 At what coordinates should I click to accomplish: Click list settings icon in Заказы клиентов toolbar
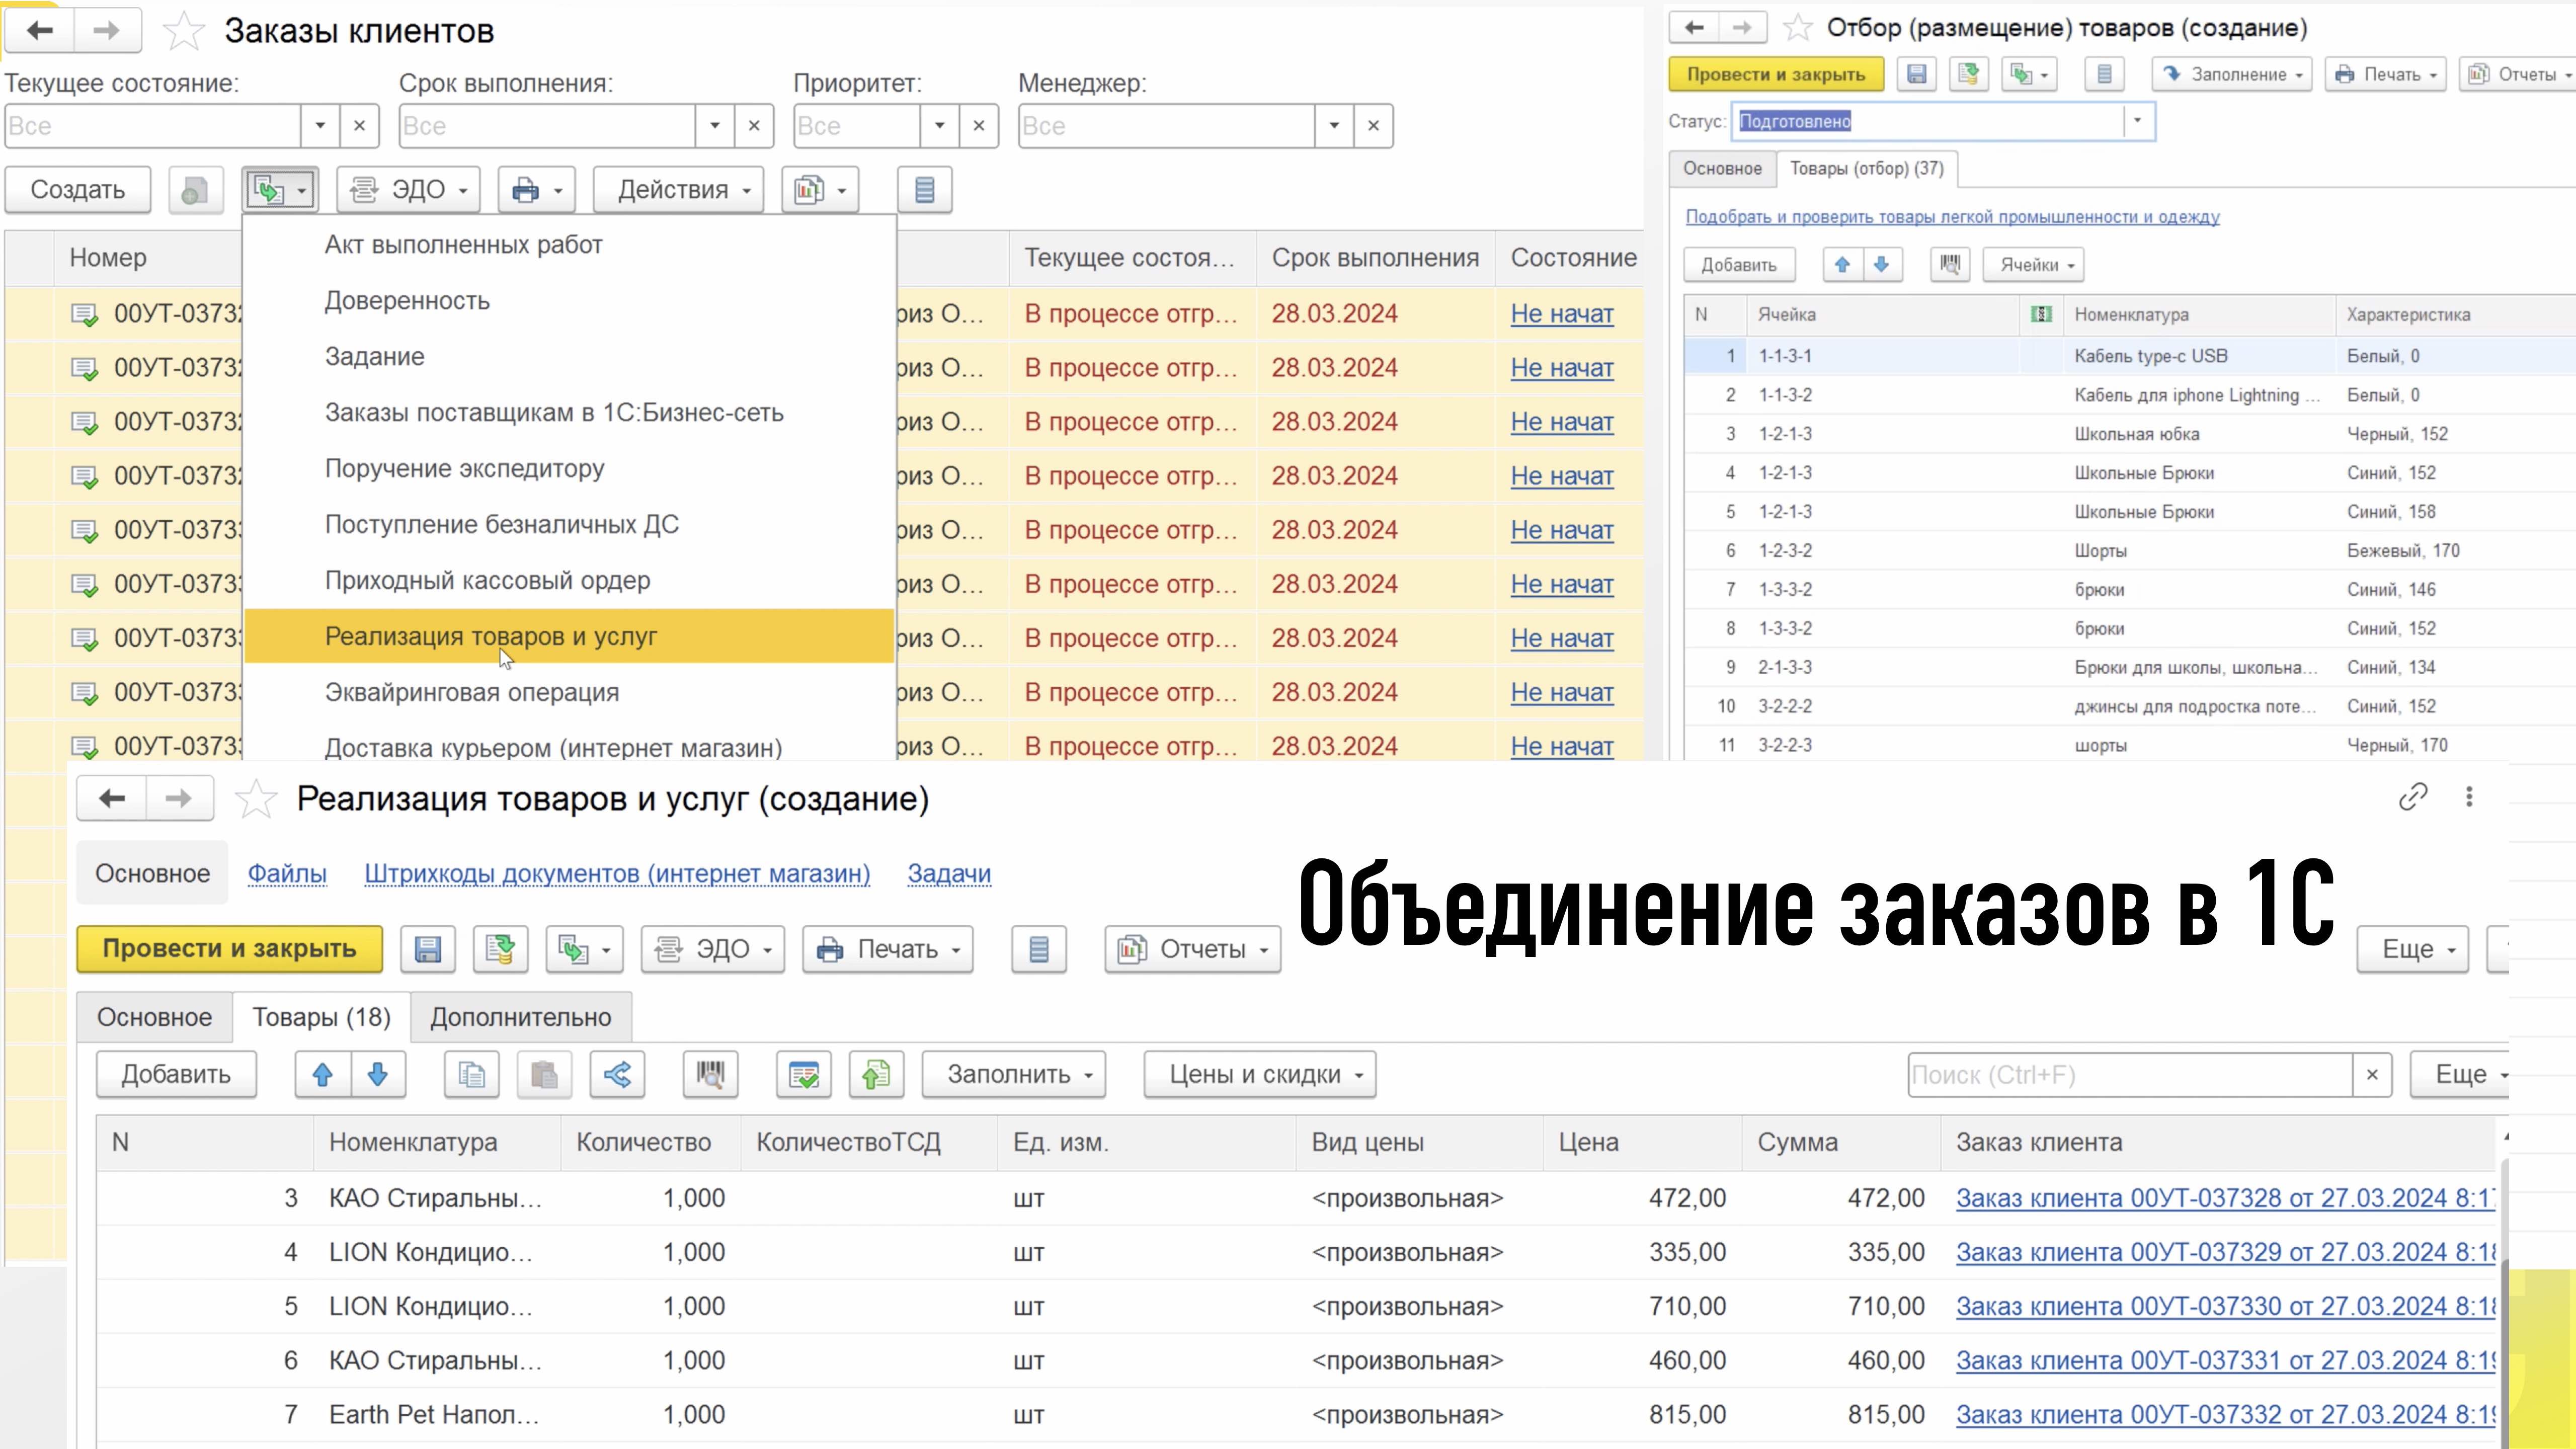point(925,189)
